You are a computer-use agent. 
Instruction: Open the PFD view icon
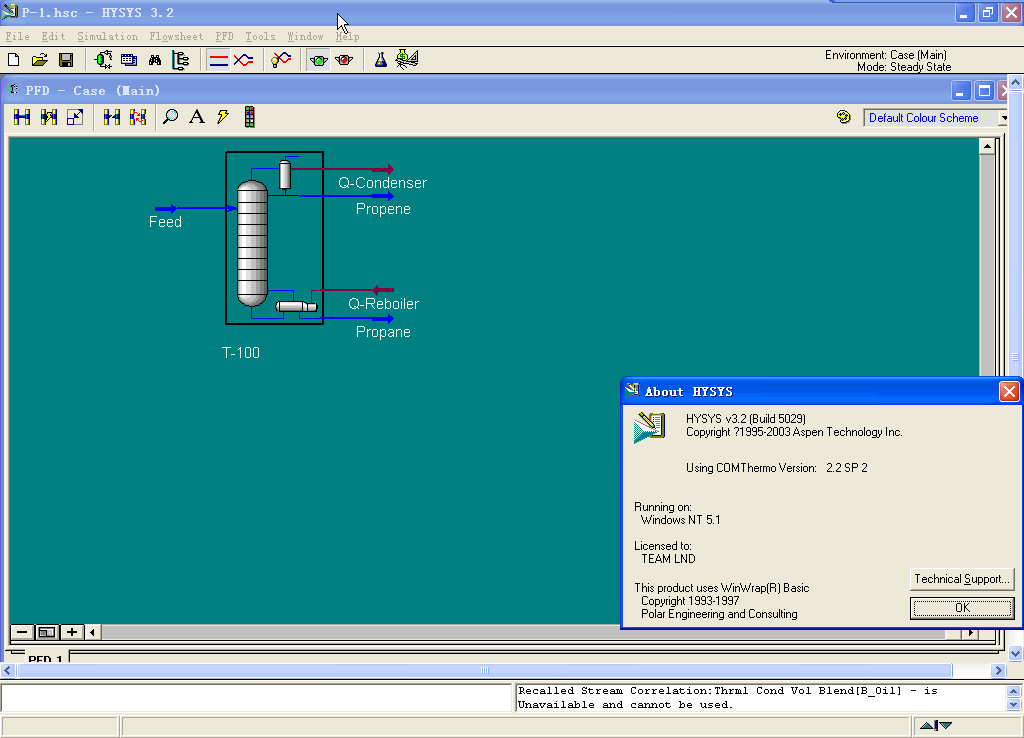pos(103,60)
